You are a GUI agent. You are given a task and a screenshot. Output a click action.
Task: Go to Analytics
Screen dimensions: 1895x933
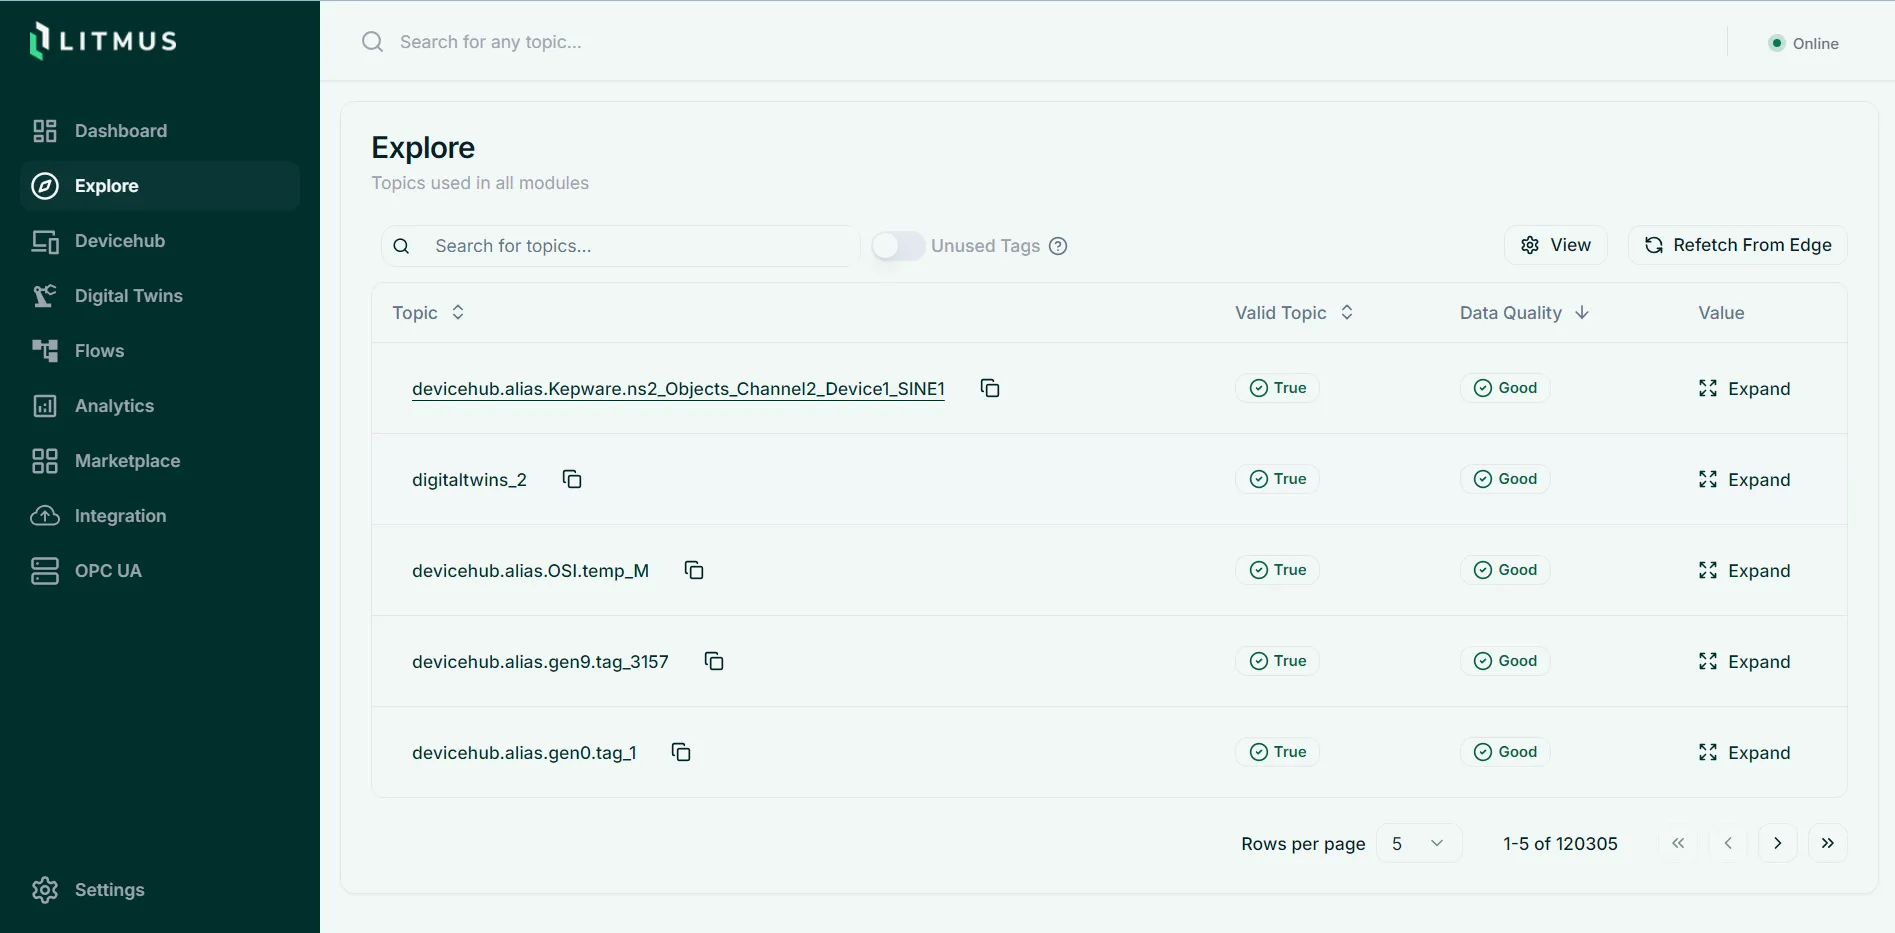(160, 406)
